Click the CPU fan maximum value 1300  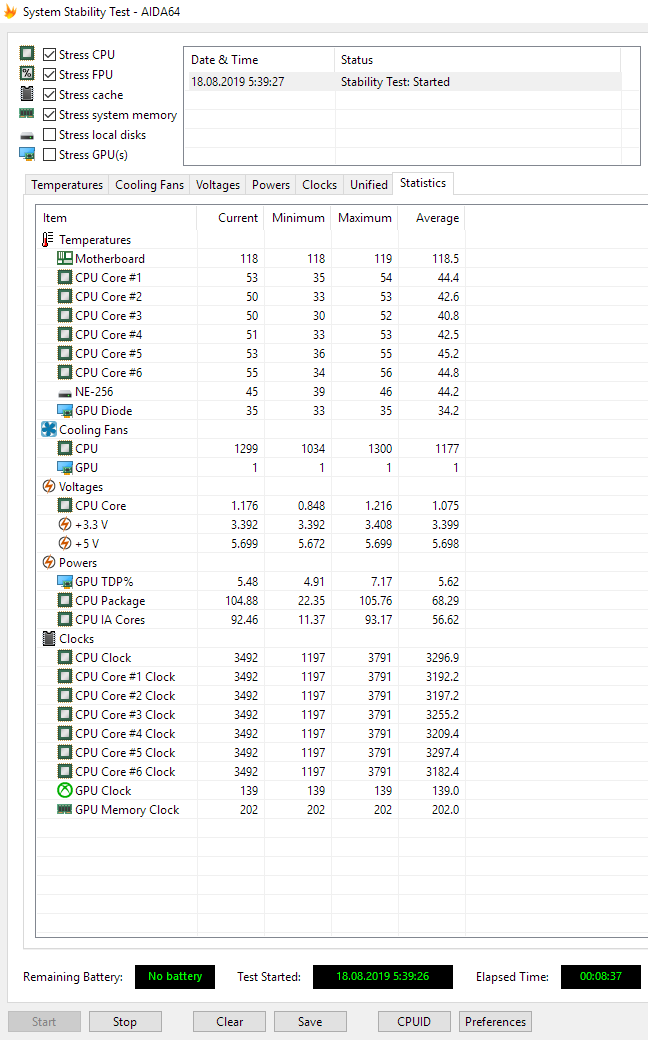(380, 448)
